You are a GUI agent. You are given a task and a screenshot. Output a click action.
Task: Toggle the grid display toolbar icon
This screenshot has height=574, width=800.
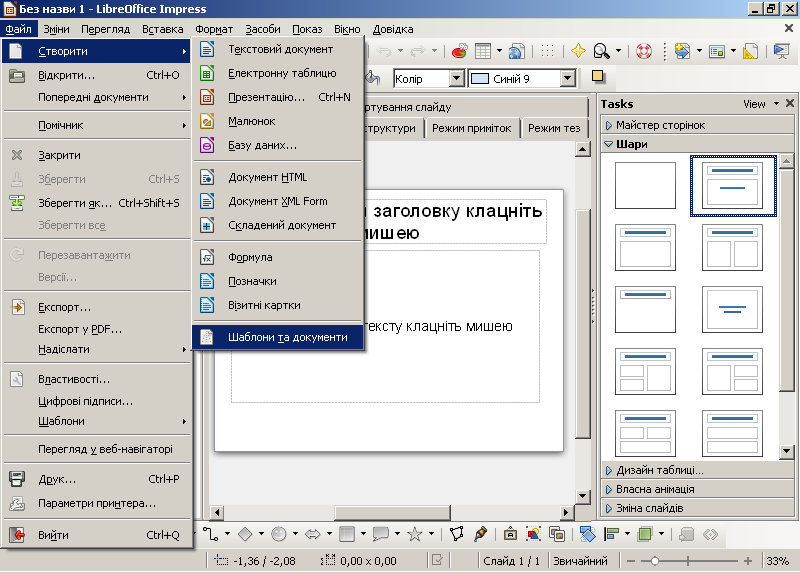tap(547, 51)
